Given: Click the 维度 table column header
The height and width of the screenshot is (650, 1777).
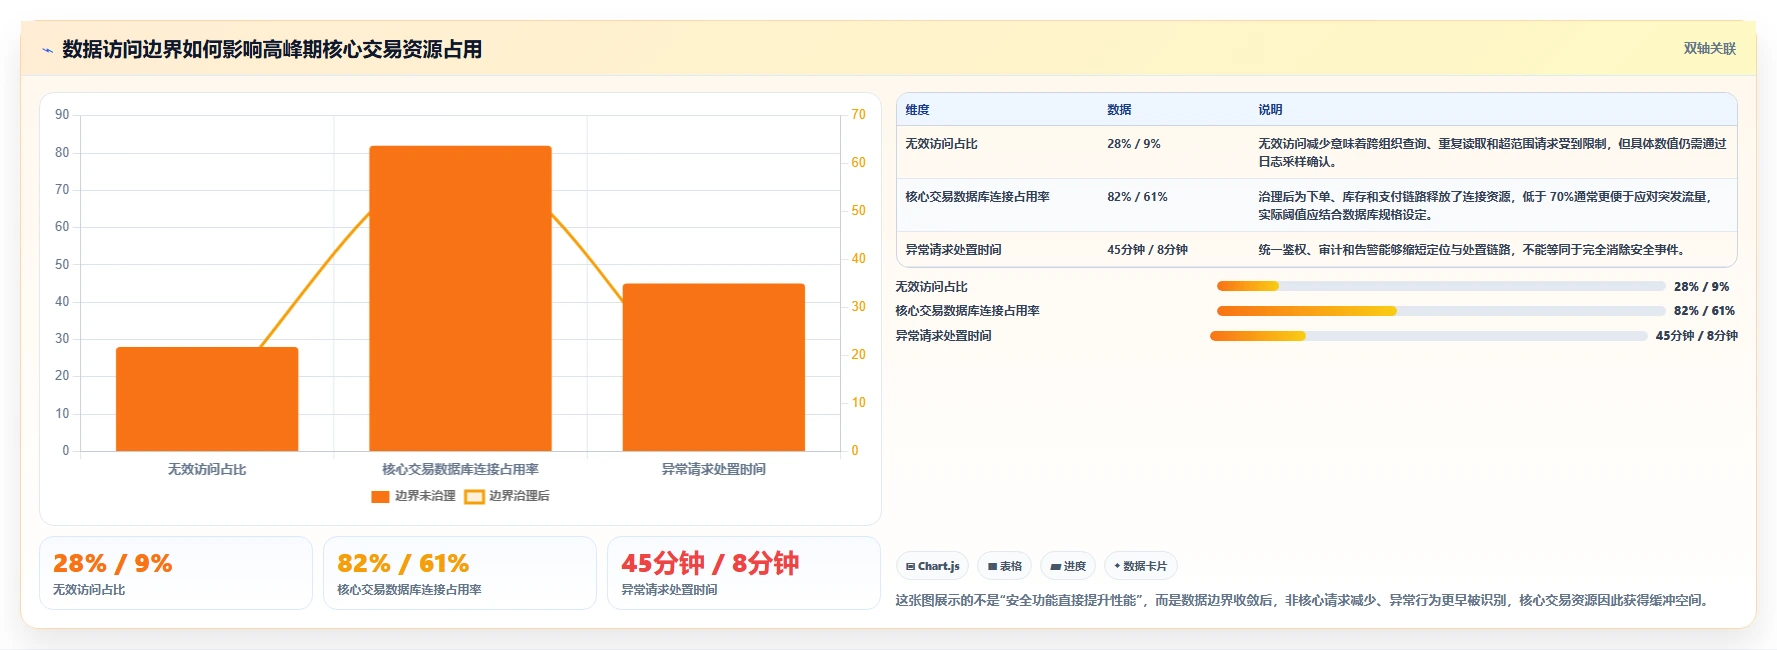Looking at the screenshot, I should click(917, 110).
